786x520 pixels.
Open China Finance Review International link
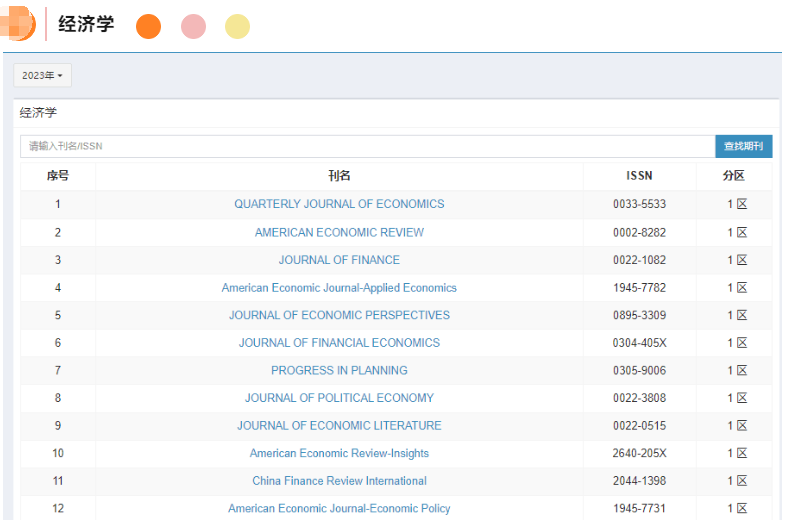(339, 481)
